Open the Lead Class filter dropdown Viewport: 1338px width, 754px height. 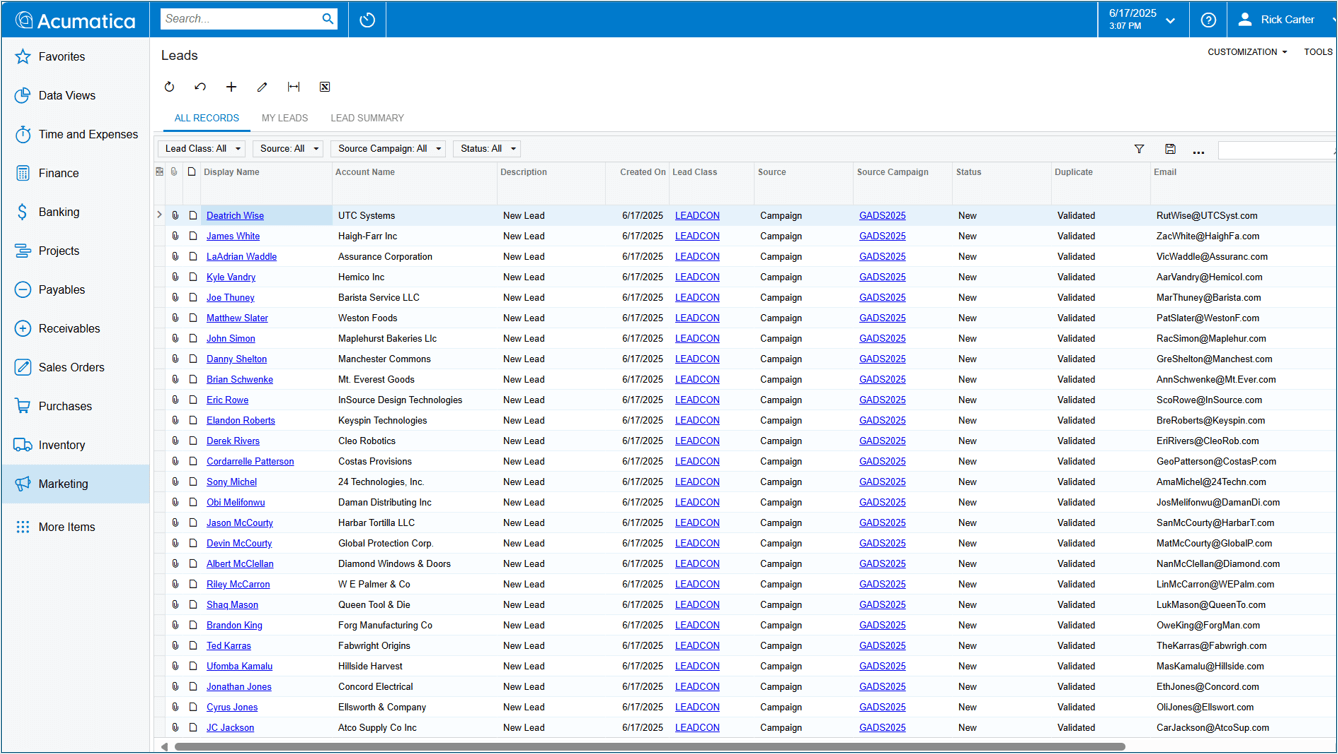pos(202,149)
